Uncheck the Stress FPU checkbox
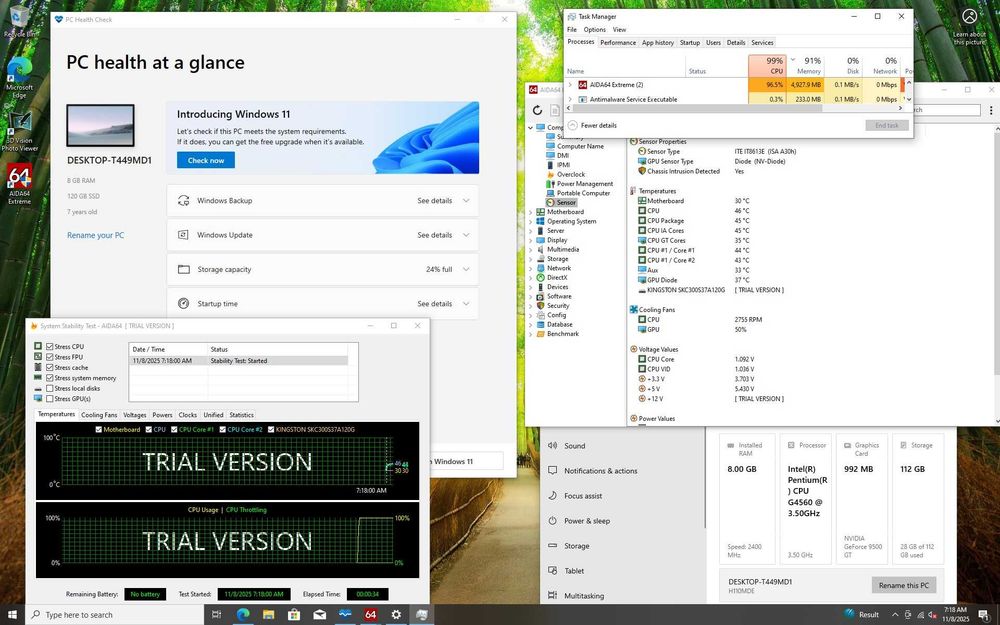The width and height of the screenshot is (1000, 625). (50, 357)
